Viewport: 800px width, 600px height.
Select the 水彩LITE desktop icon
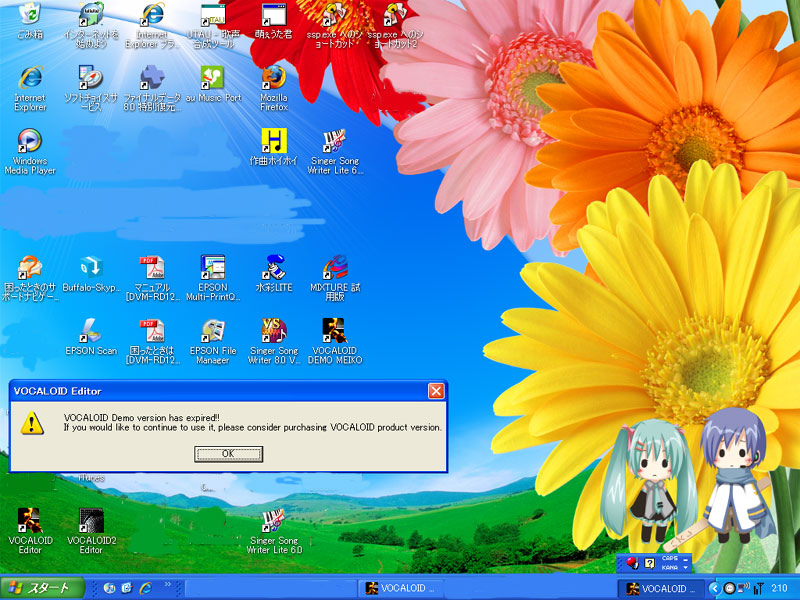(x=274, y=273)
